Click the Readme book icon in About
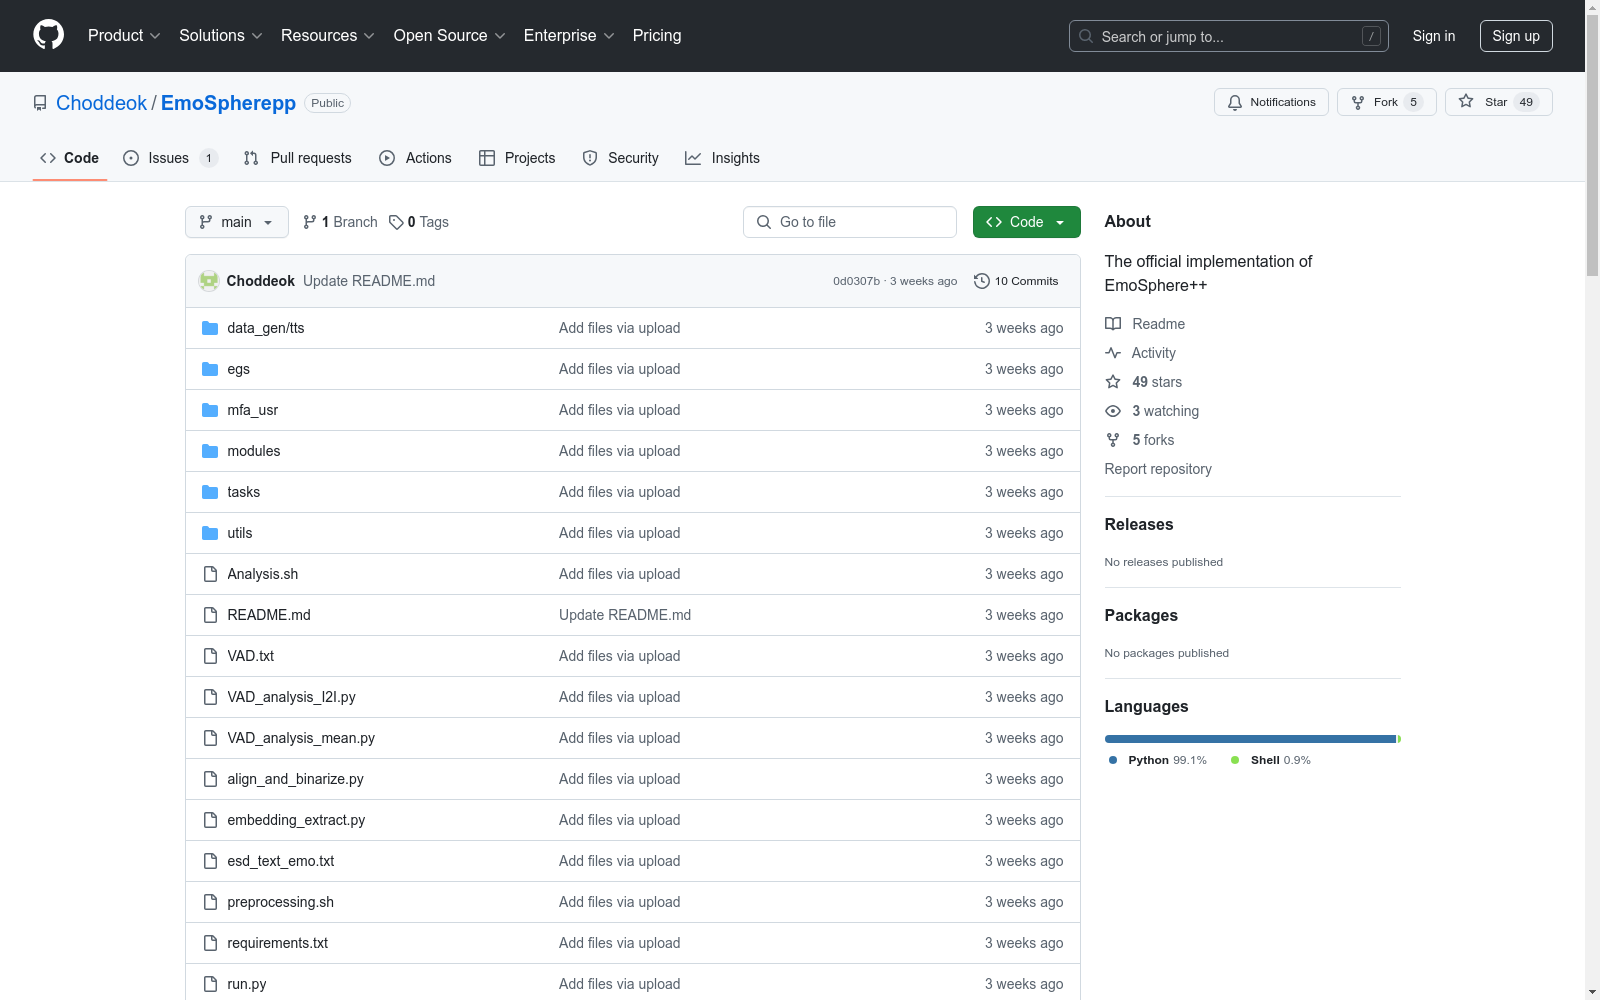 click(x=1113, y=324)
